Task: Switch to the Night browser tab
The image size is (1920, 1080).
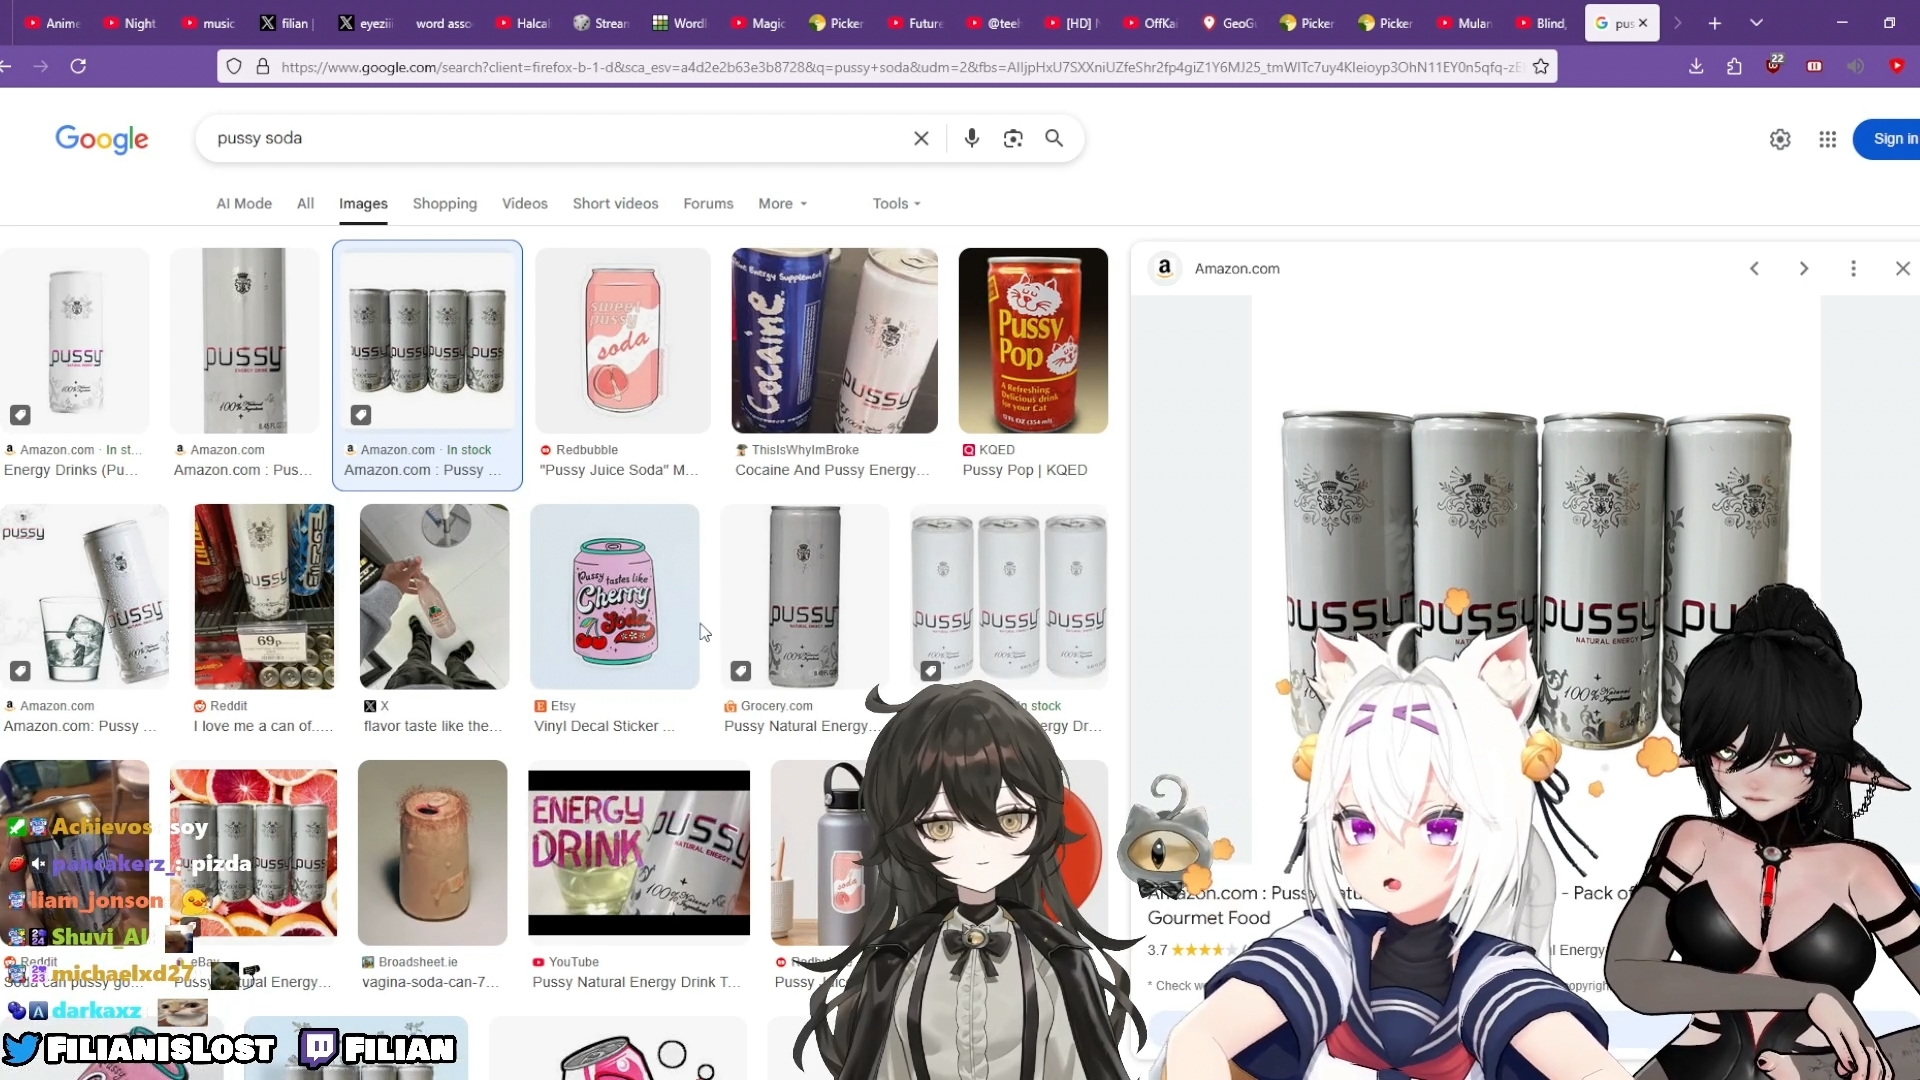Action: (x=129, y=22)
